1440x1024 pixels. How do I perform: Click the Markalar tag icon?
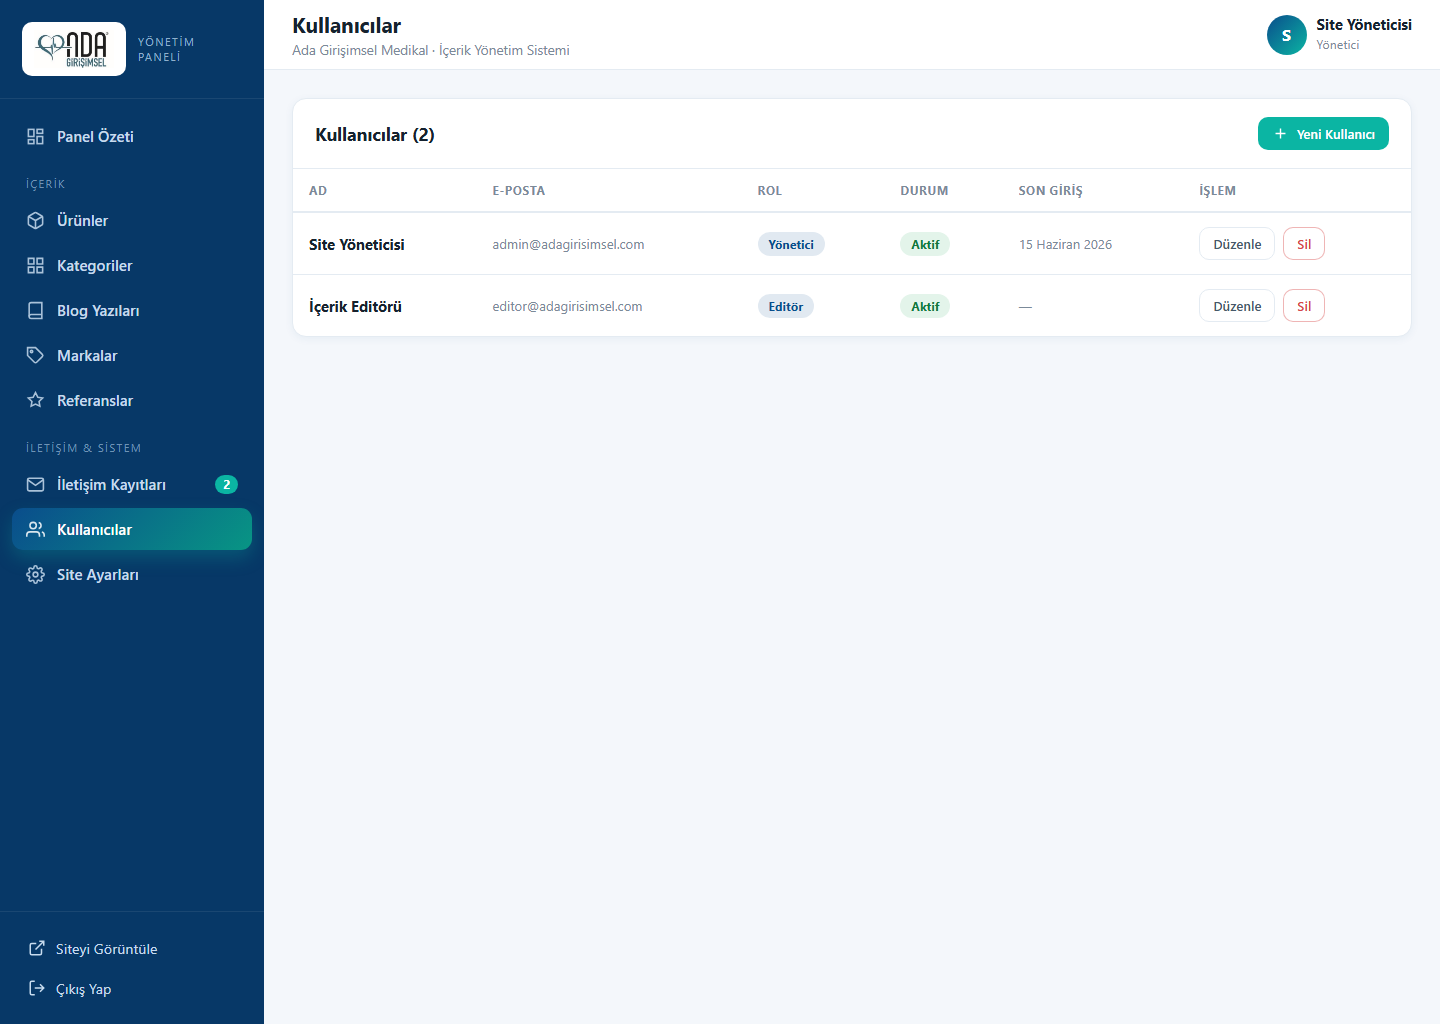click(36, 356)
